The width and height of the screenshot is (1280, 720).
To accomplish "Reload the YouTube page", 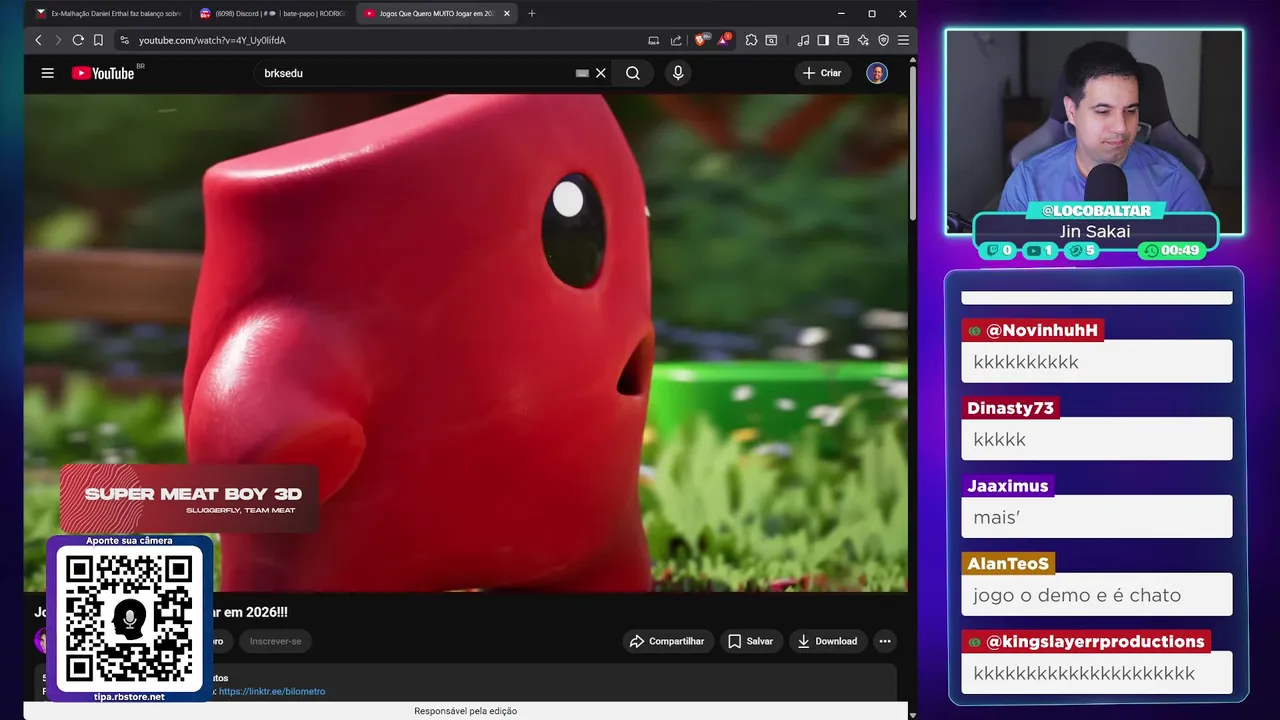I will (x=78, y=40).
